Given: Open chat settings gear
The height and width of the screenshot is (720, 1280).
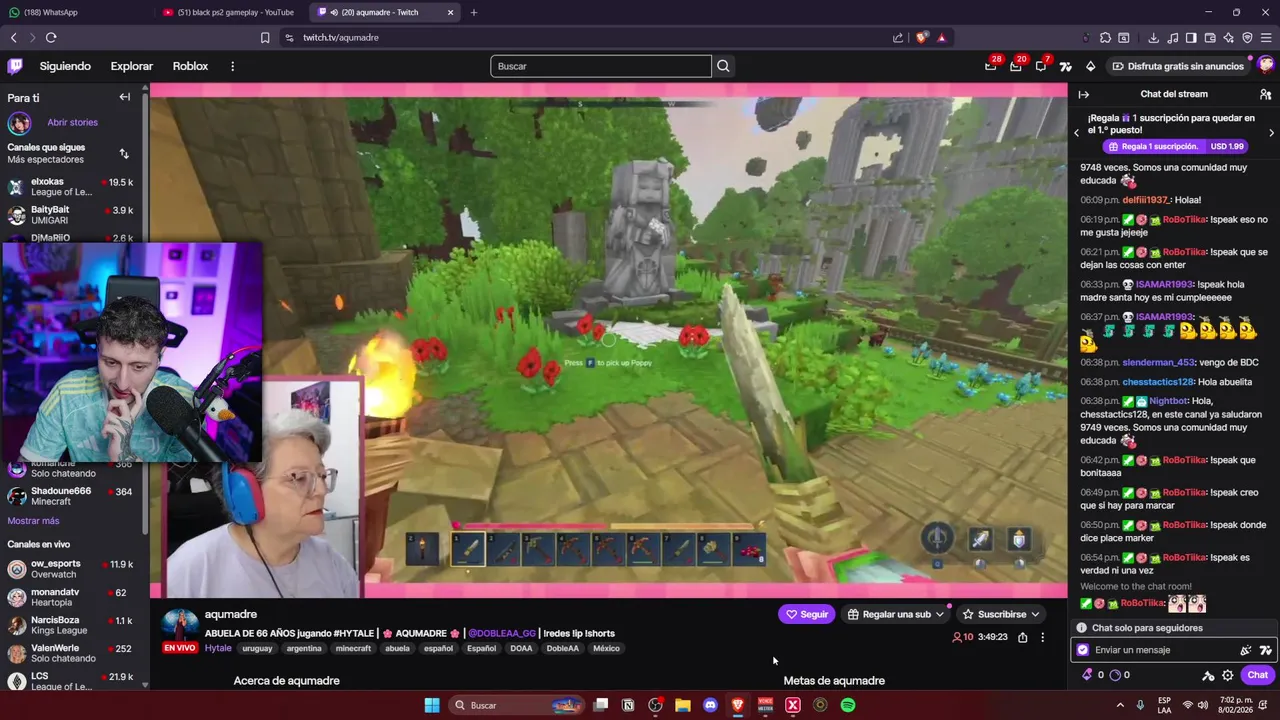Looking at the screenshot, I should [1228, 675].
